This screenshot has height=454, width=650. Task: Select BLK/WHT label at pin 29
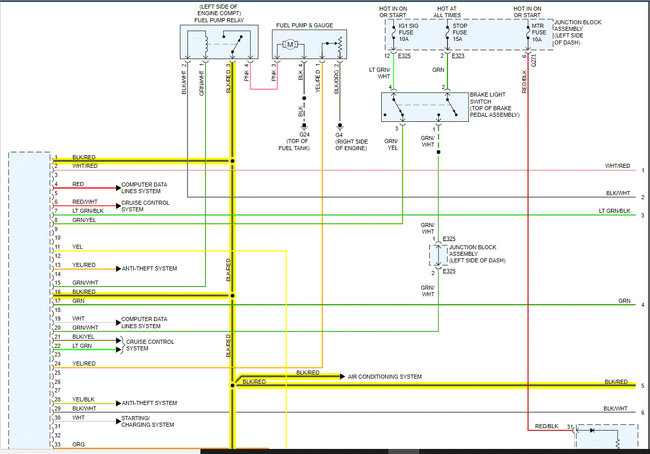(84, 408)
